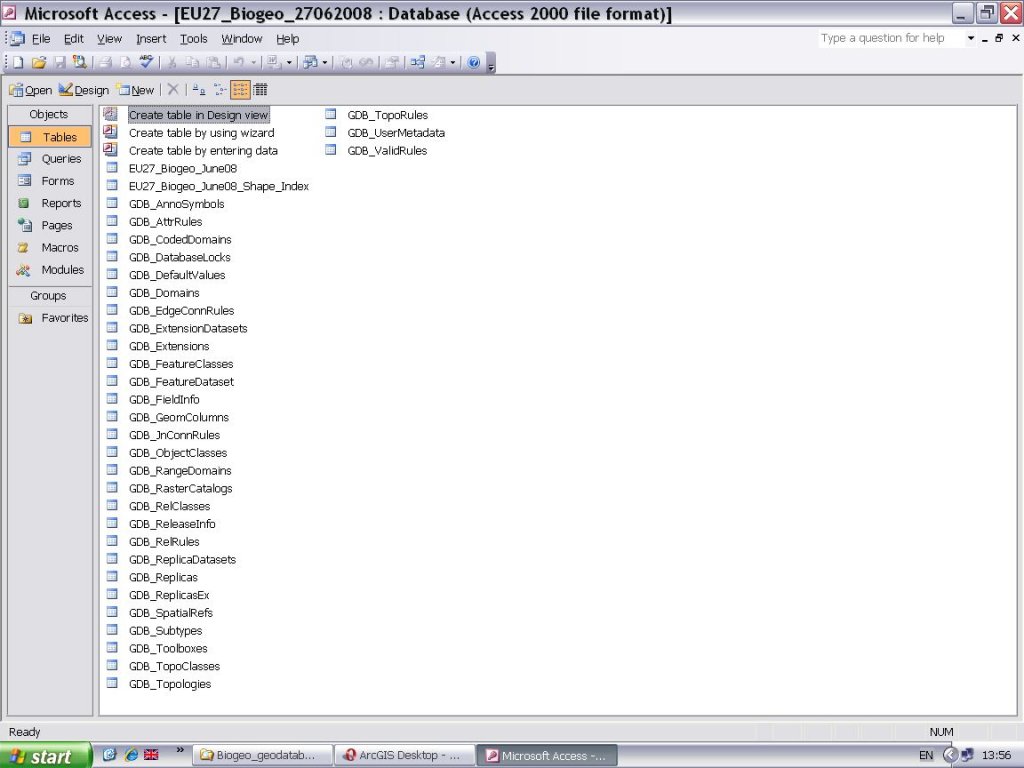Click the Open folder toolbar icon
1024x768 pixels.
coord(39,62)
